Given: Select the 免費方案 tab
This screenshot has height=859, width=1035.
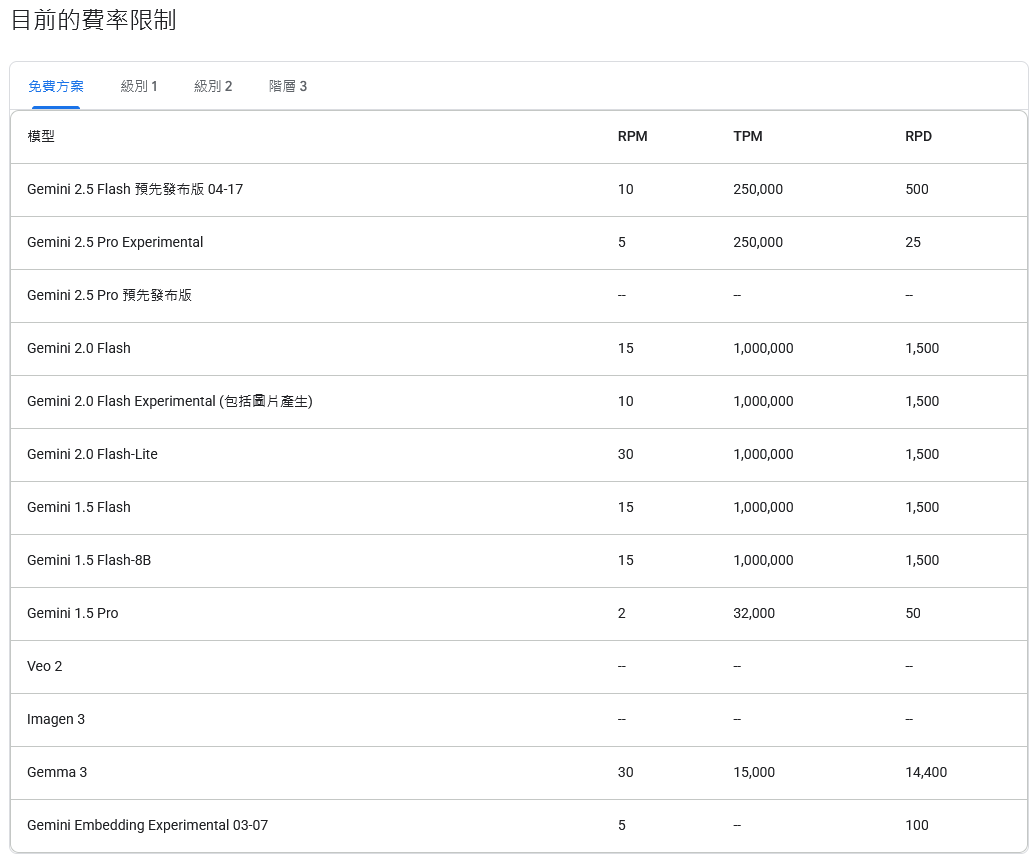Looking at the screenshot, I should pyautogui.click(x=56, y=86).
